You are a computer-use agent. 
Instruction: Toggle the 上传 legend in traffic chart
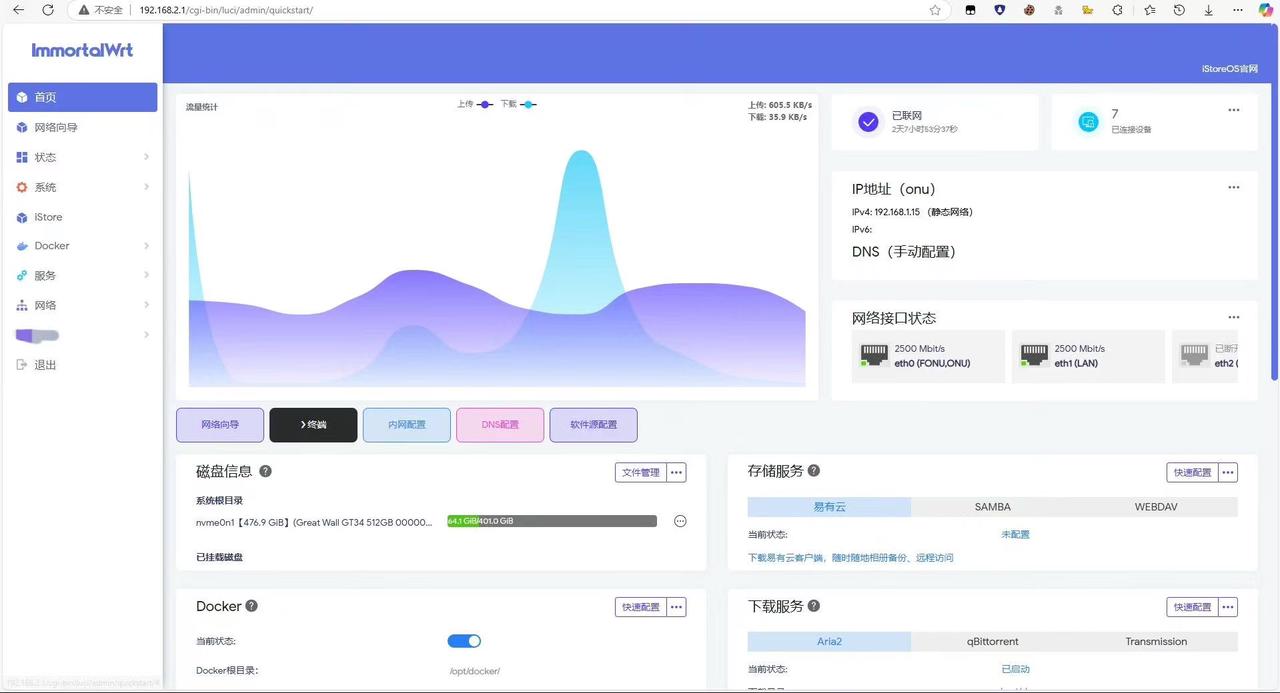[x=475, y=104]
